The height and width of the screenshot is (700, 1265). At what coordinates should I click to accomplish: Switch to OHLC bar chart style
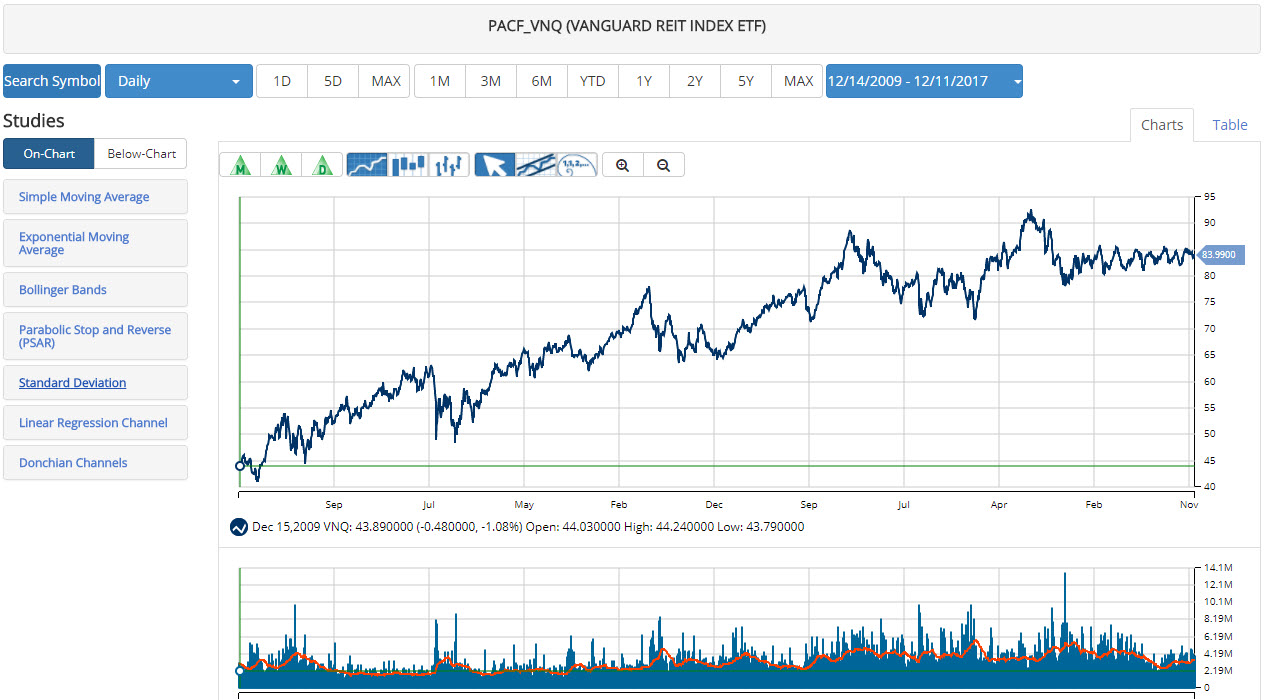pyautogui.click(x=449, y=165)
